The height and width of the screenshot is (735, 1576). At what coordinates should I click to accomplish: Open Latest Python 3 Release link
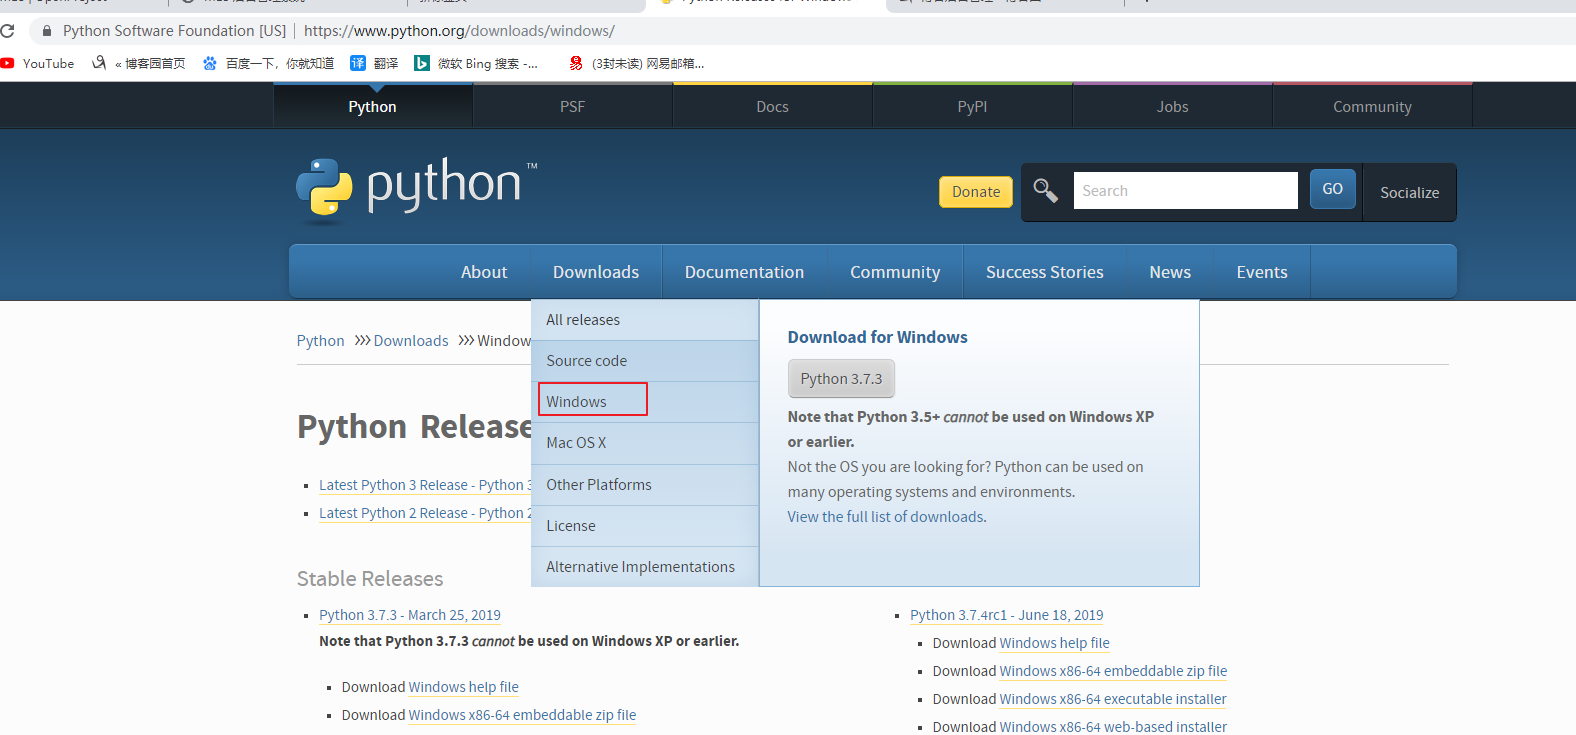[425, 485]
